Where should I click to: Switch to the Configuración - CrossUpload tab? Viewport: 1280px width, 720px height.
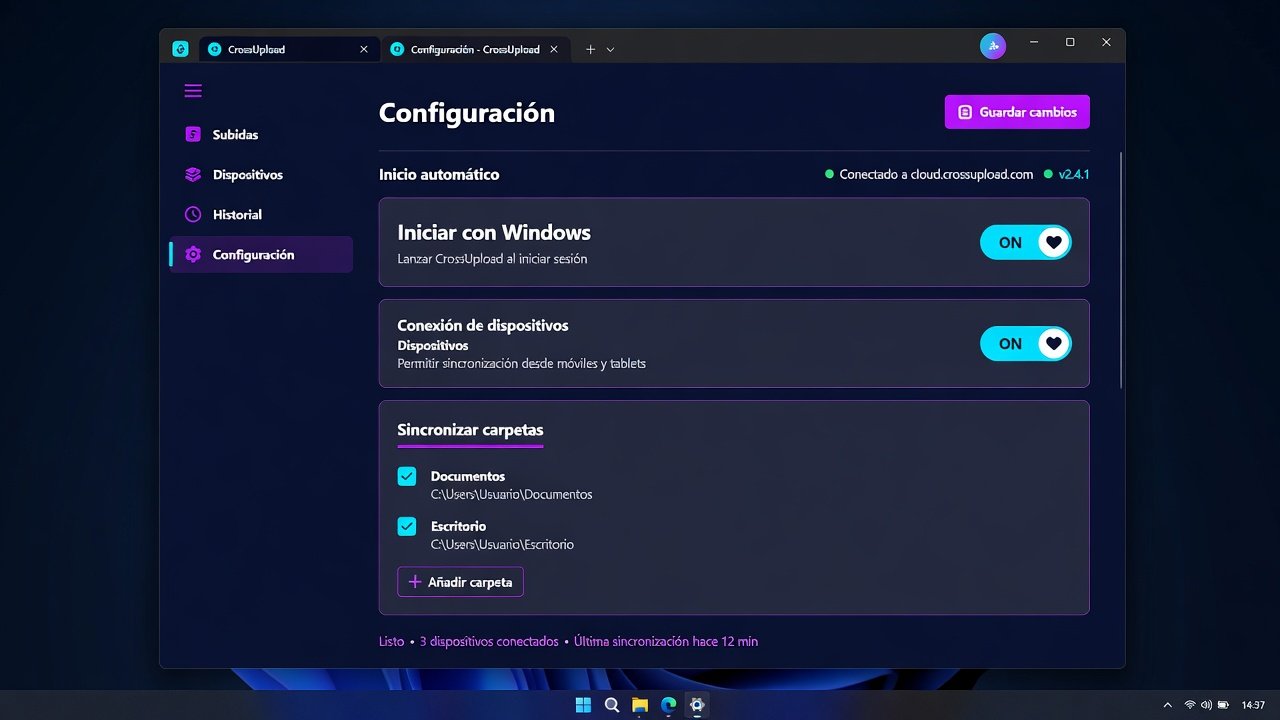pyautogui.click(x=476, y=49)
